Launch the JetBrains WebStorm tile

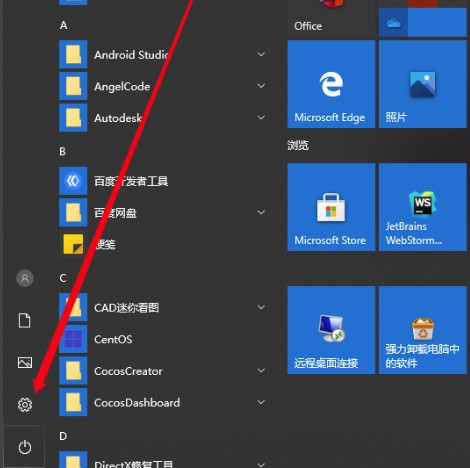coord(423,207)
